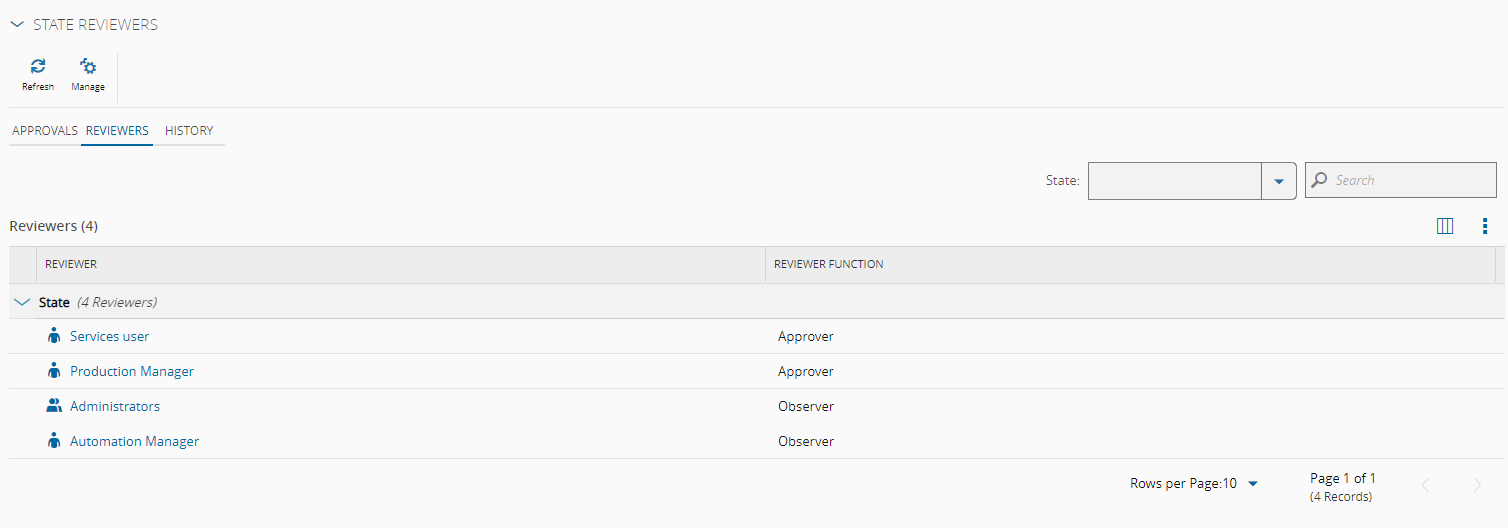Open the column chooser icon
Image resolution: width=1508 pixels, height=528 pixels.
[1444, 226]
